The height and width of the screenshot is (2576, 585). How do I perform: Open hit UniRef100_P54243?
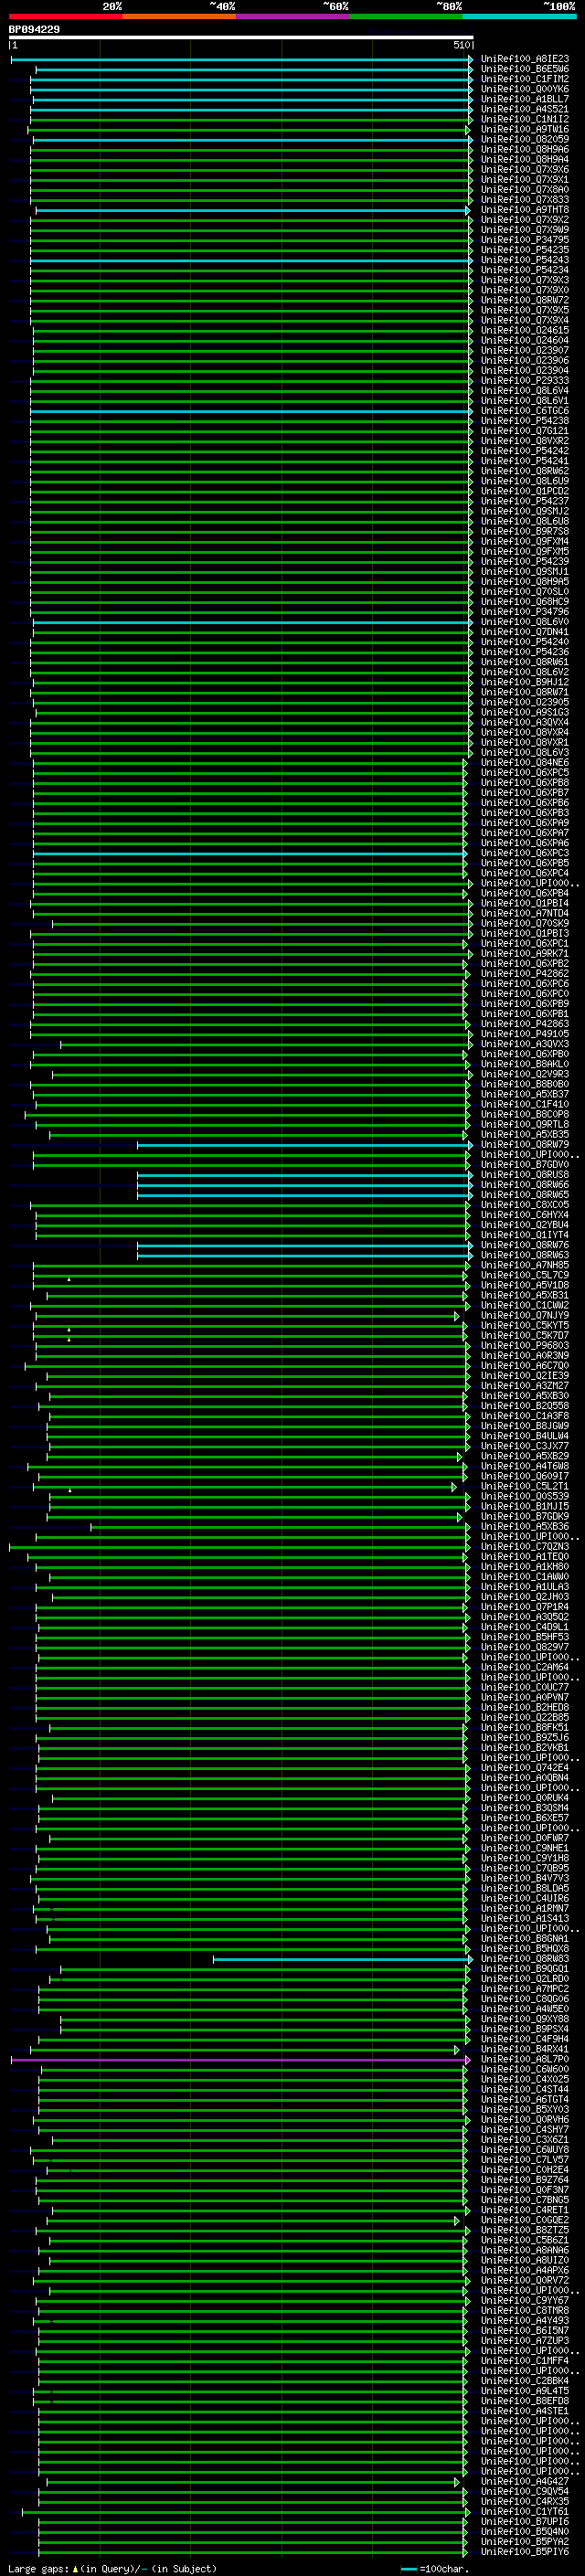point(524,260)
